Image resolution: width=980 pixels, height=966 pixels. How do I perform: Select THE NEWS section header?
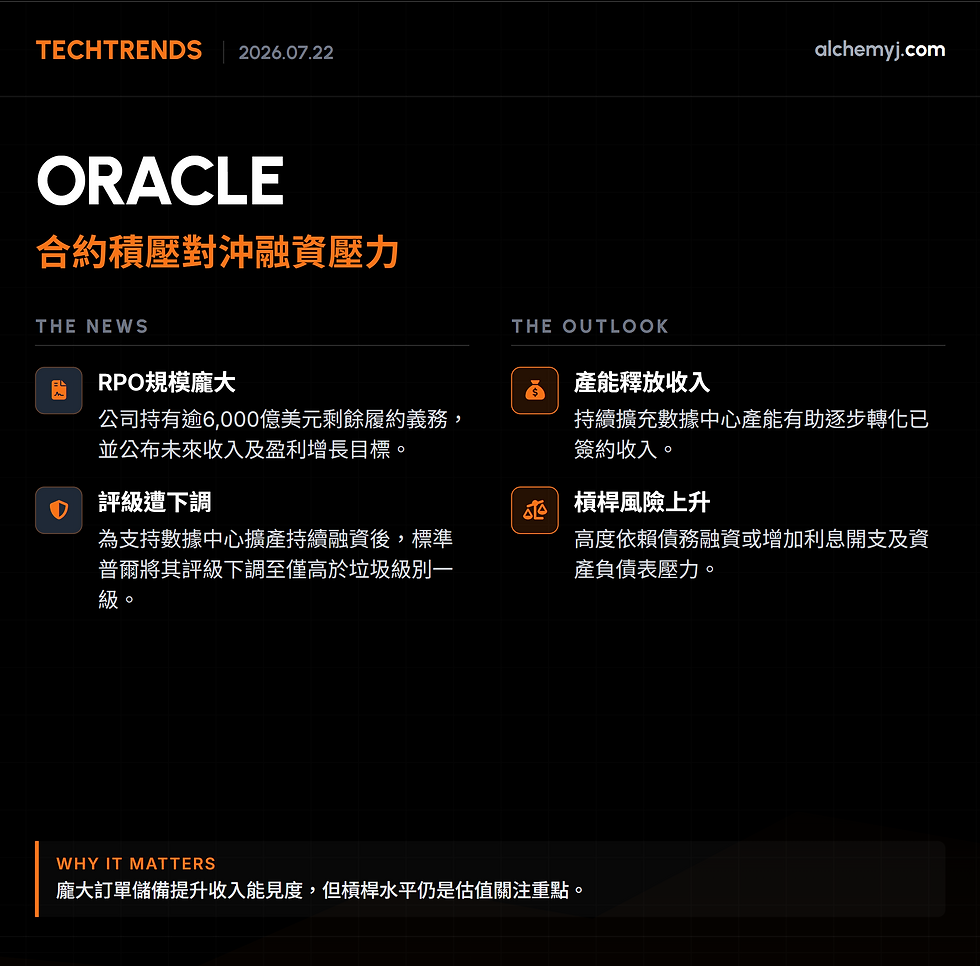[92, 326]
